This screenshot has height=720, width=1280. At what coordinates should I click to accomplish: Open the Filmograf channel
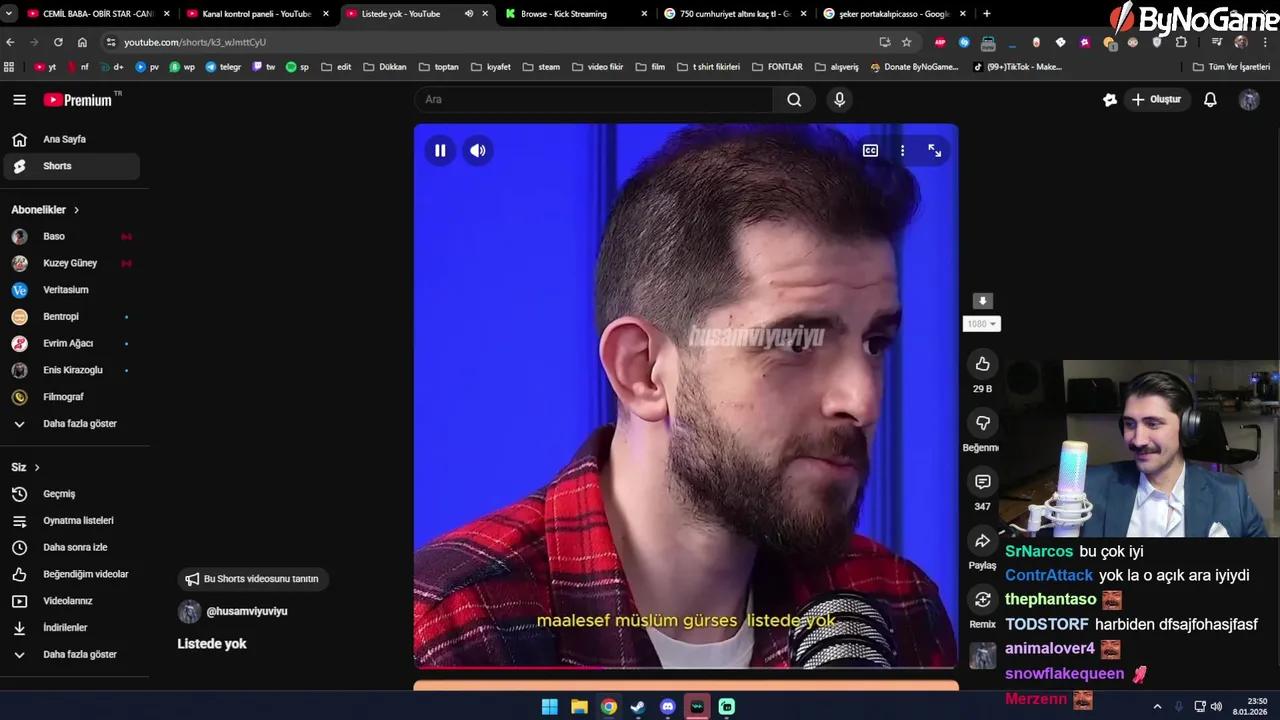click(x=72, y=397)
